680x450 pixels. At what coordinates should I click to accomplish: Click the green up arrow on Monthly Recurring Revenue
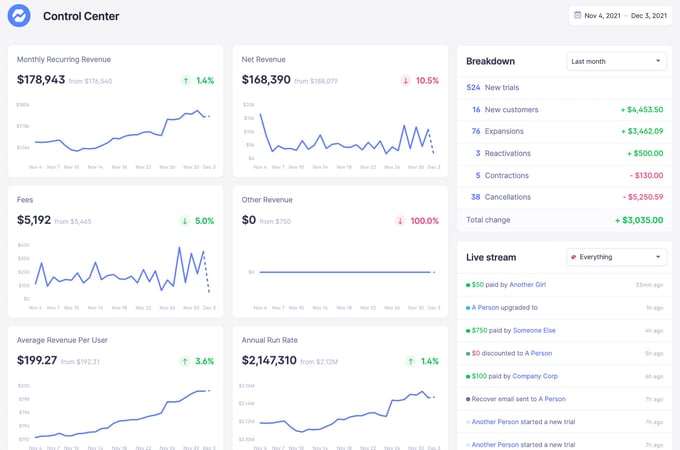186,80
